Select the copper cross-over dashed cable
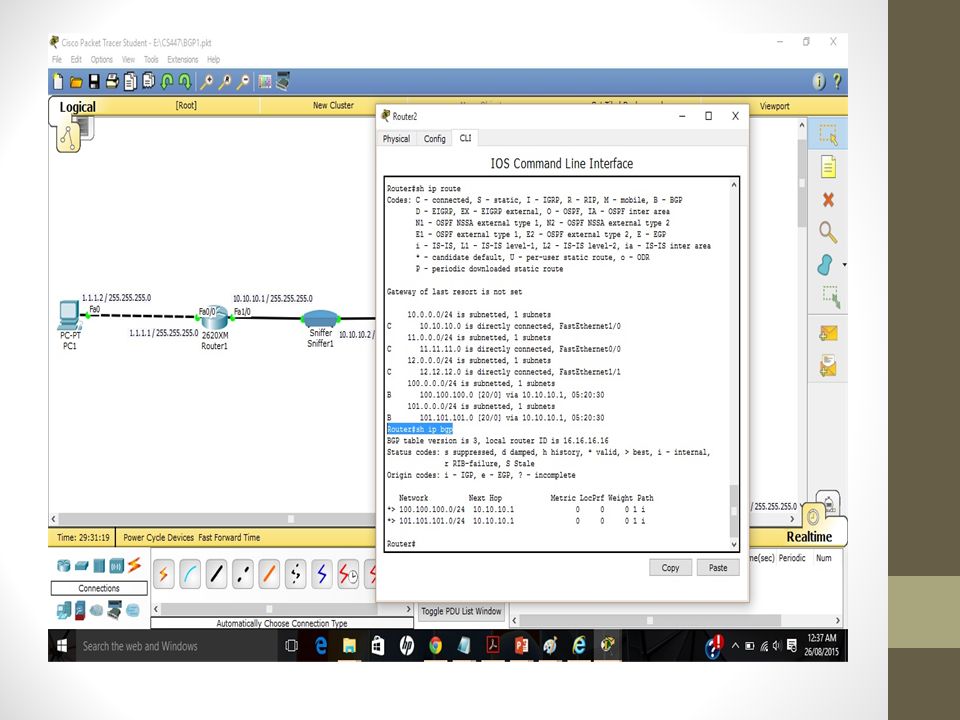The height and width of the screenshot is (720, 960). pyautogui.click(x=243, y=574)
